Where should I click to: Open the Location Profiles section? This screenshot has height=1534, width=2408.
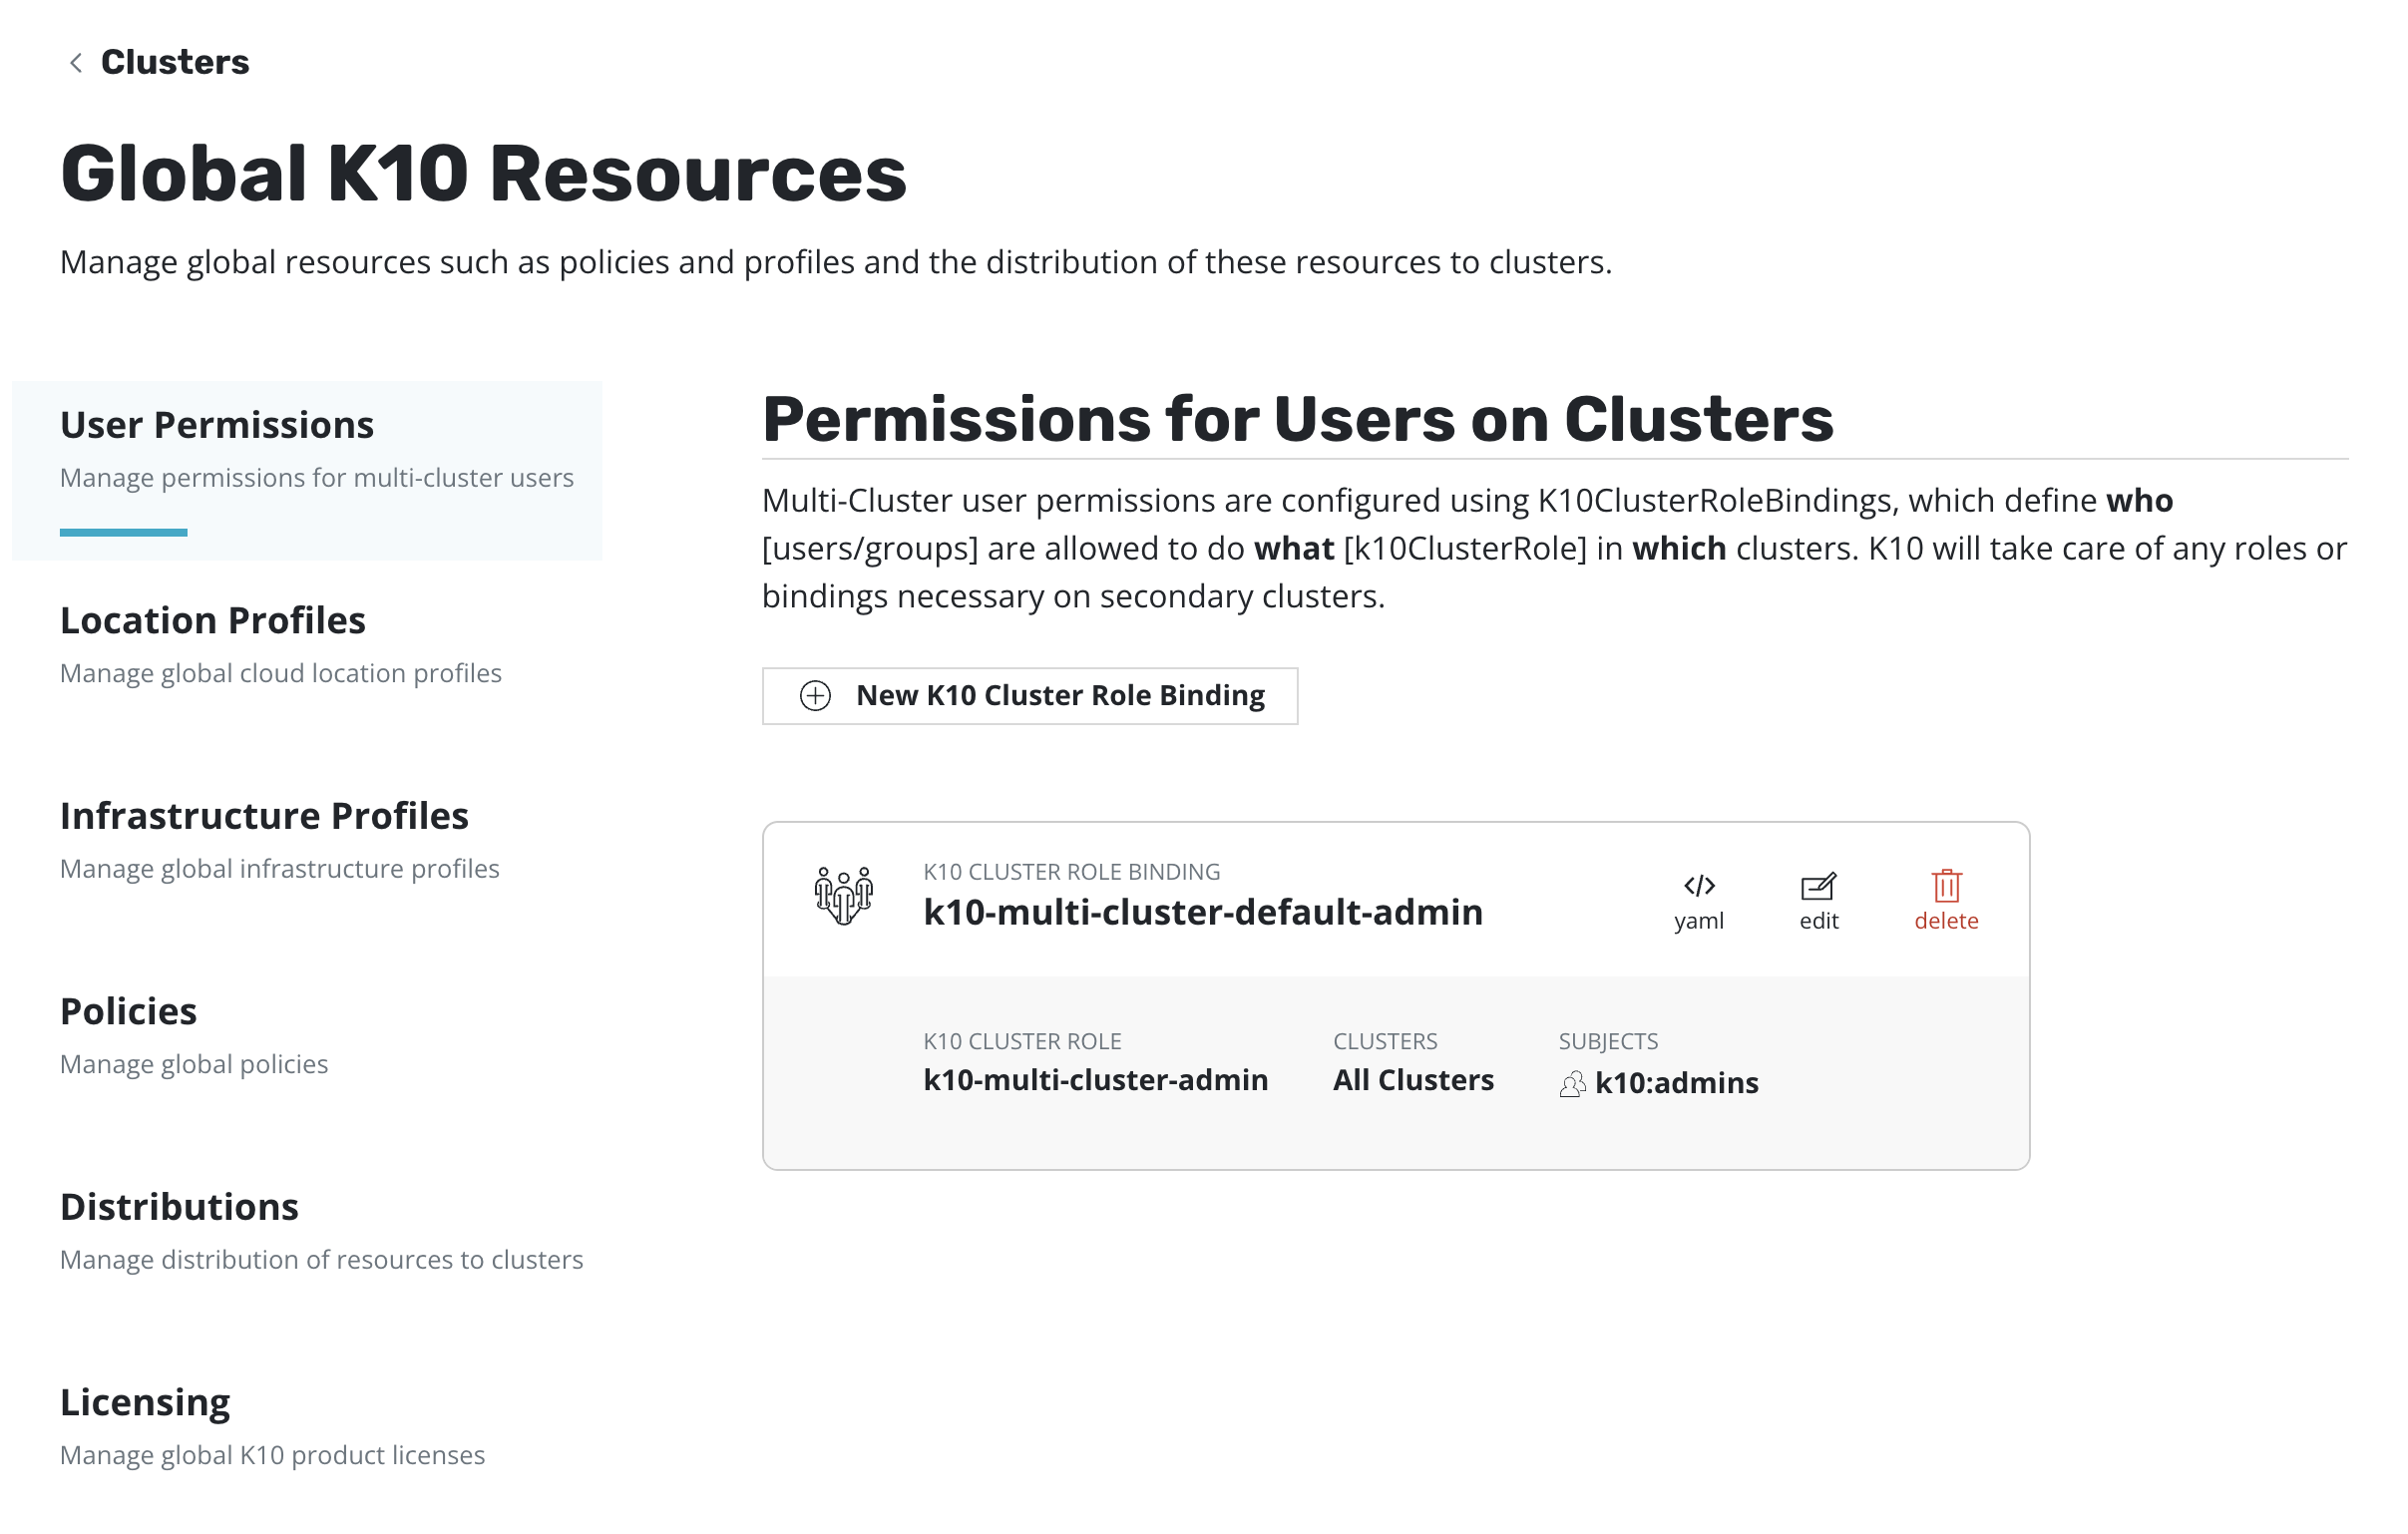click(213, 621)
